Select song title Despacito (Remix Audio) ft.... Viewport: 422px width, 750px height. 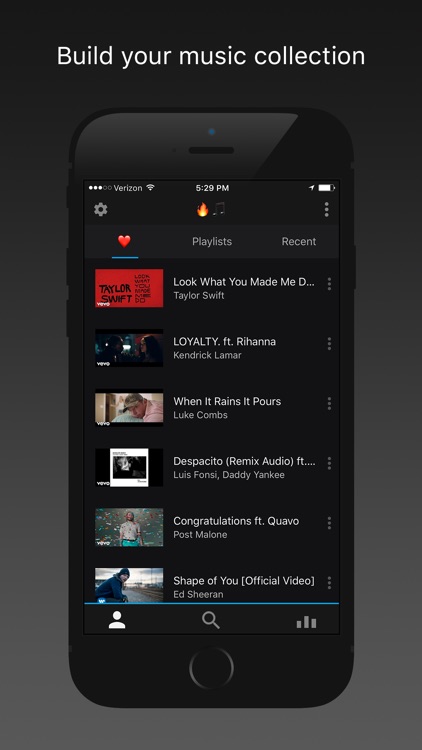[x=244, y=461]
